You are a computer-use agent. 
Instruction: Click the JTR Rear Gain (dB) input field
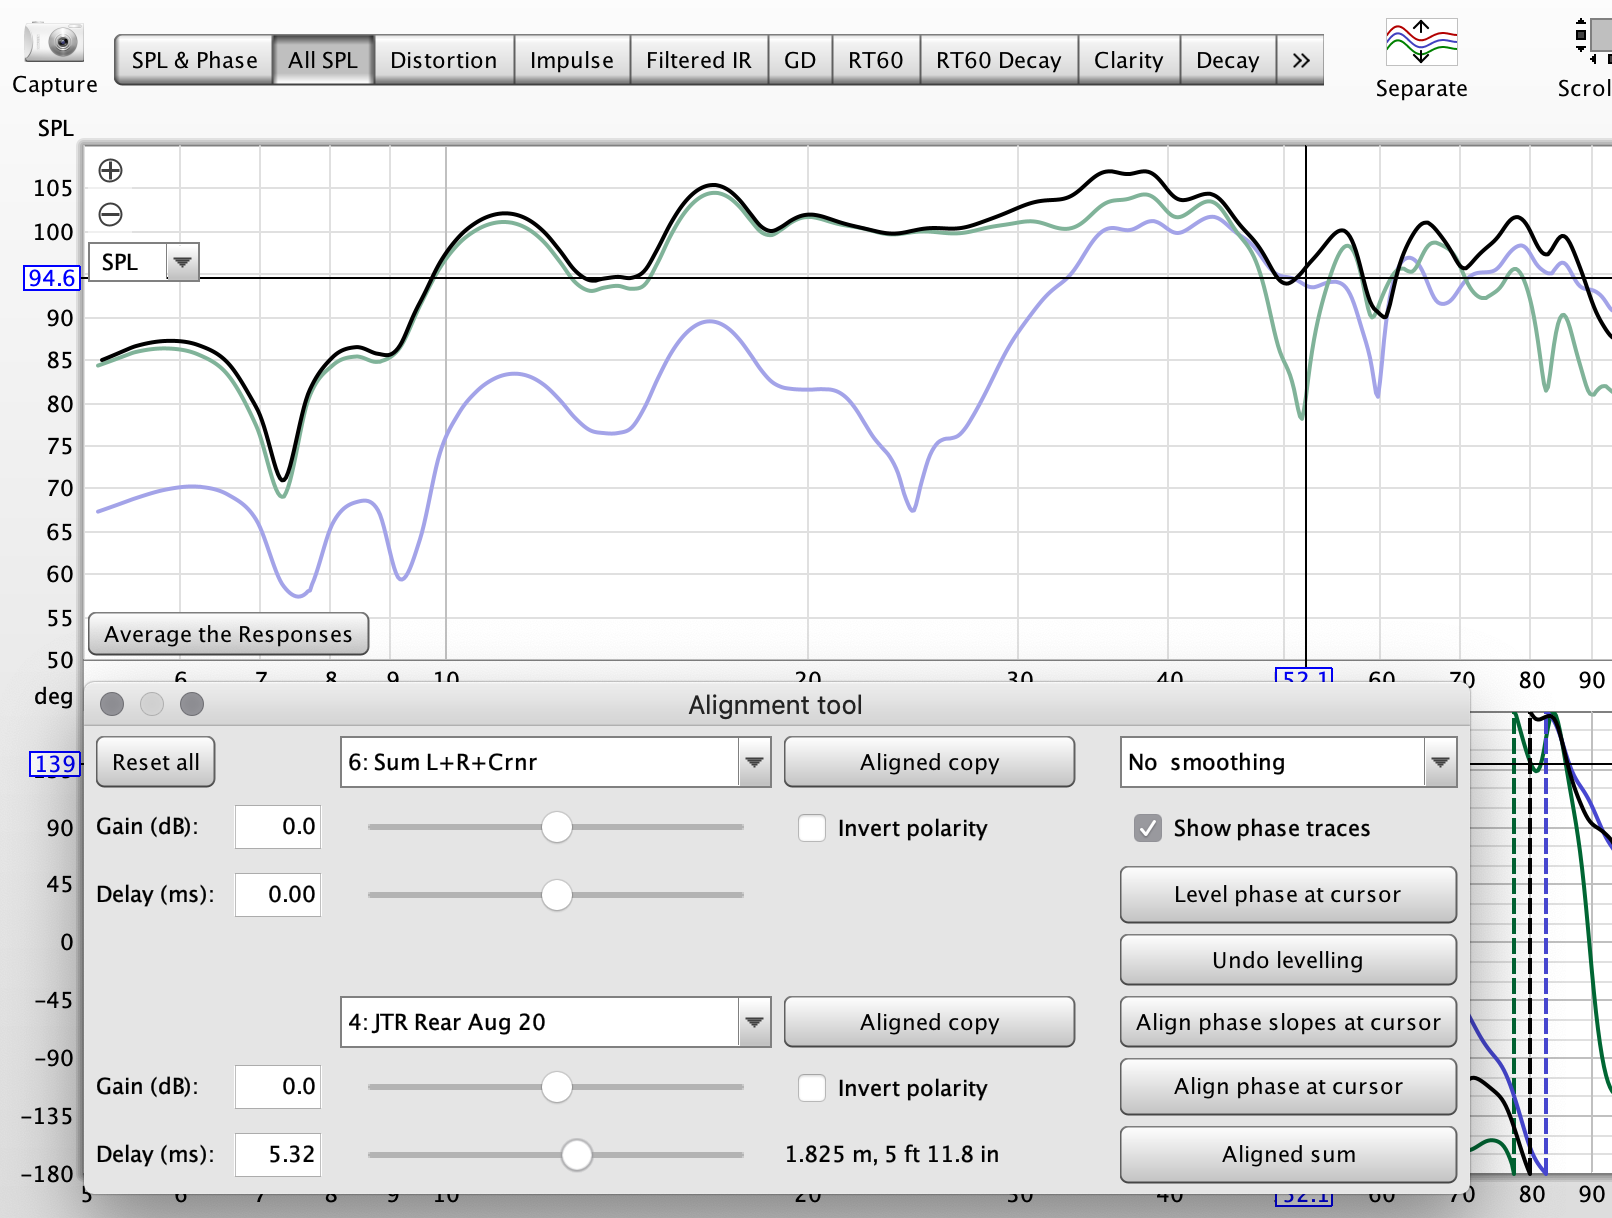278,1087
